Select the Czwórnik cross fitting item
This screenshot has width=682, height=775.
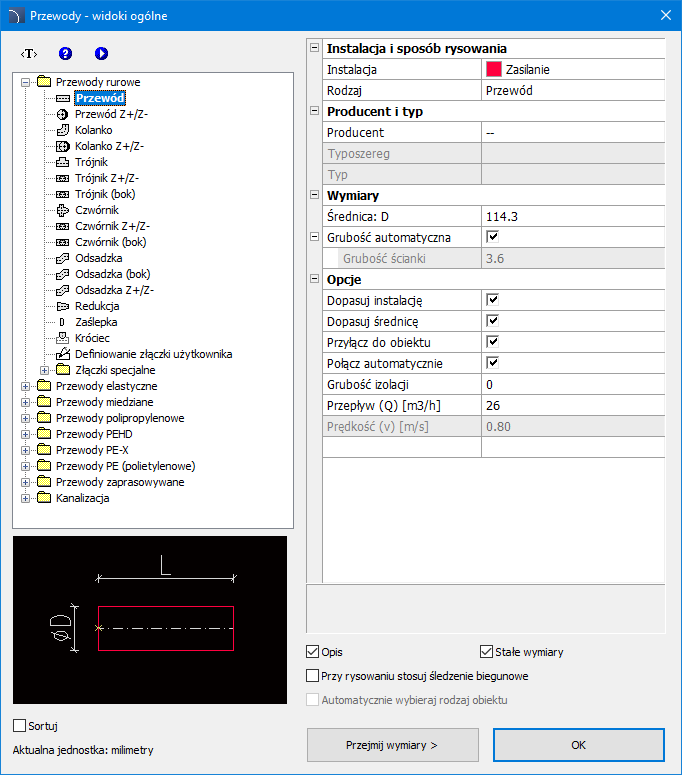(x=96, y=210)
